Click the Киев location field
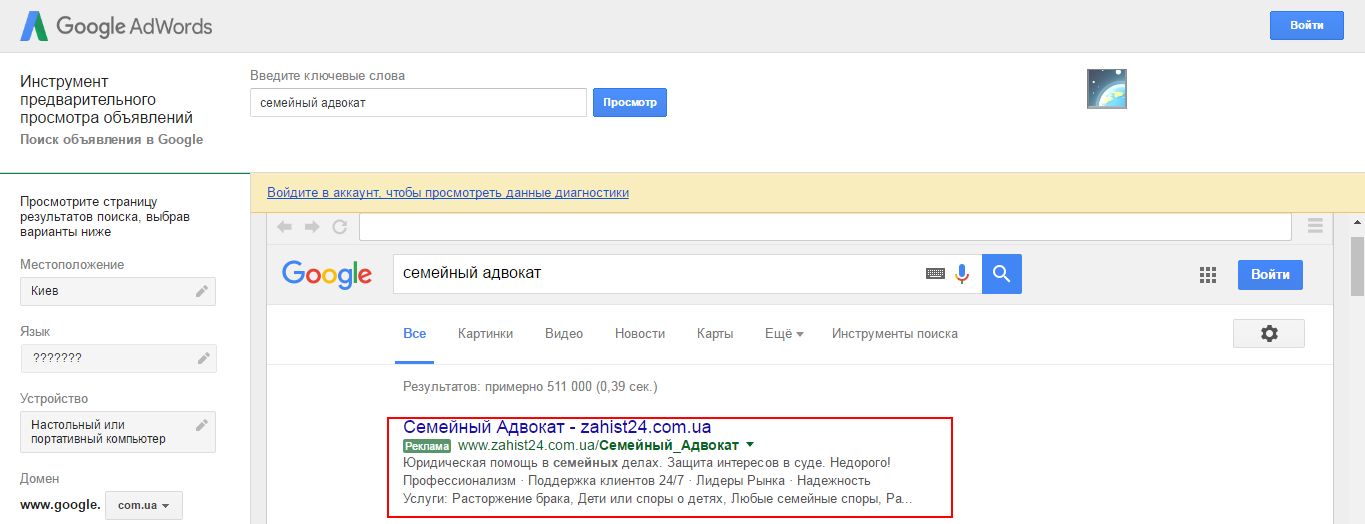 coord(118,291)
